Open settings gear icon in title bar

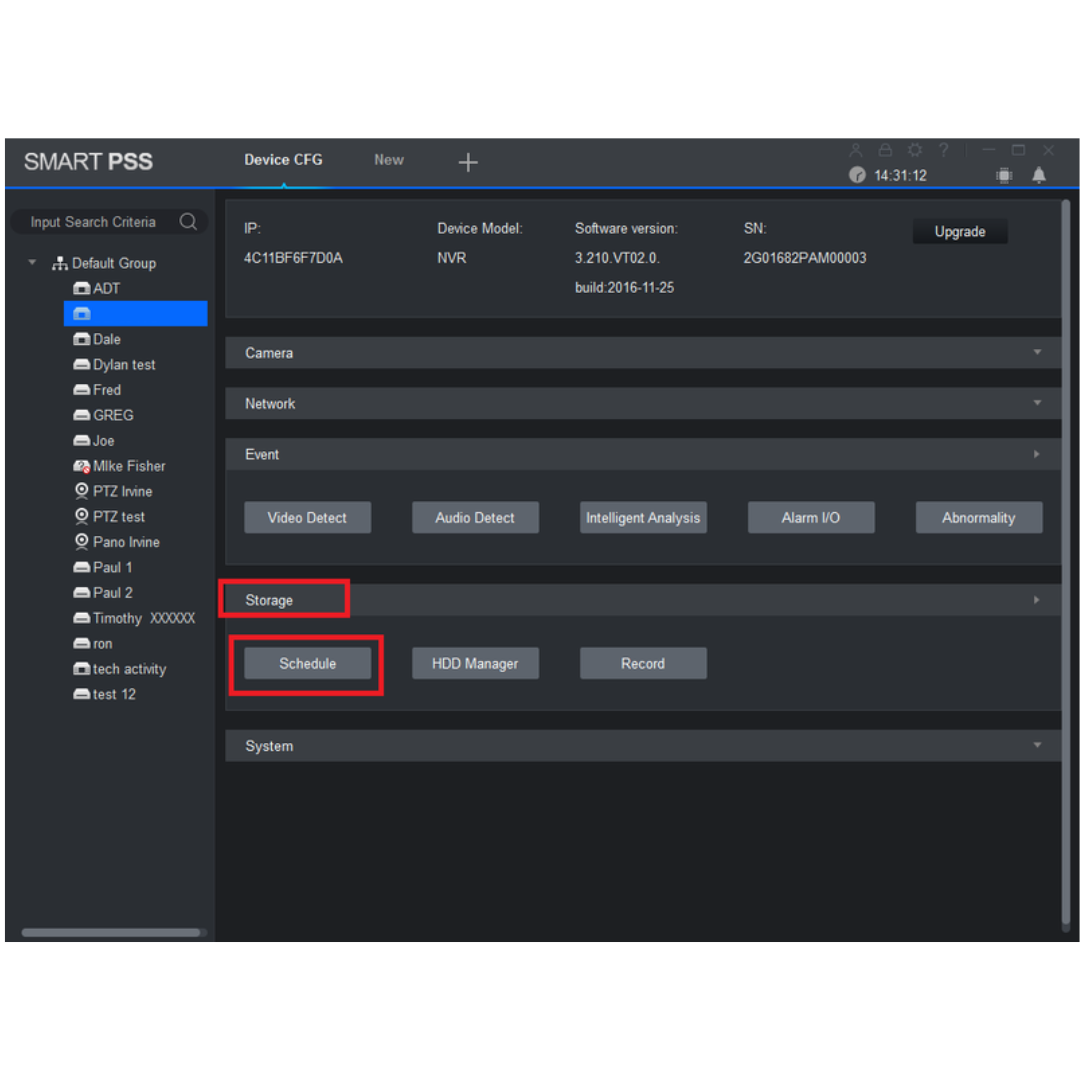tap(915, 150)
